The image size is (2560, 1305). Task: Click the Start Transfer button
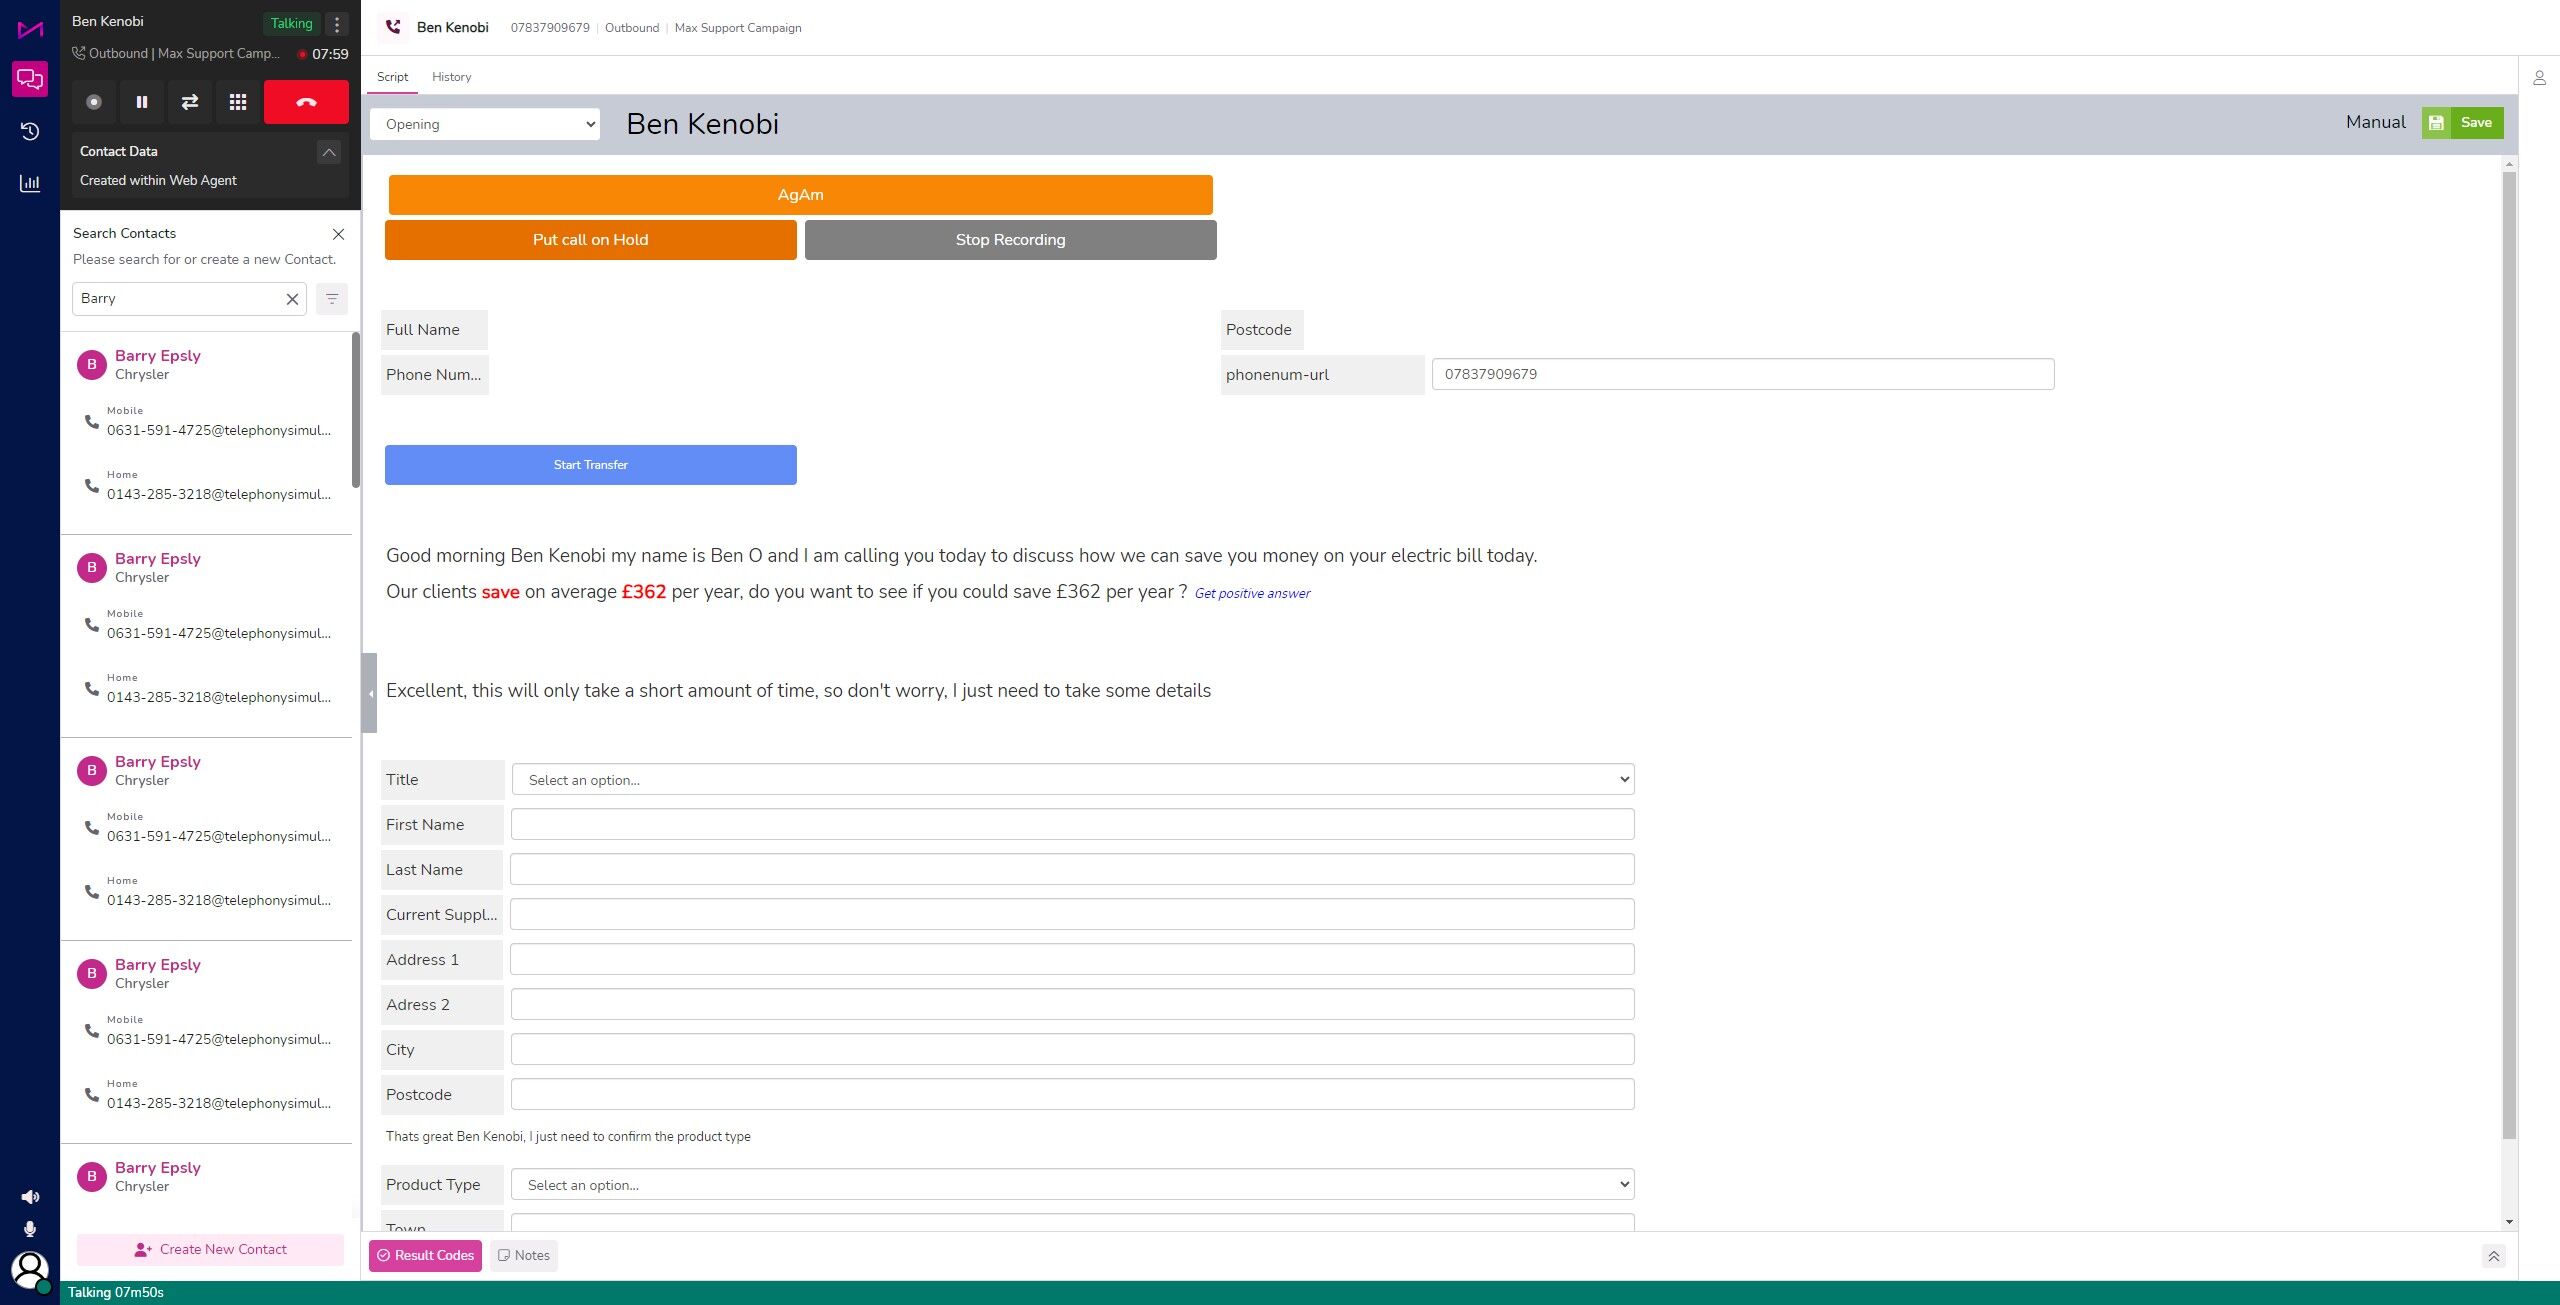point(590,465)
